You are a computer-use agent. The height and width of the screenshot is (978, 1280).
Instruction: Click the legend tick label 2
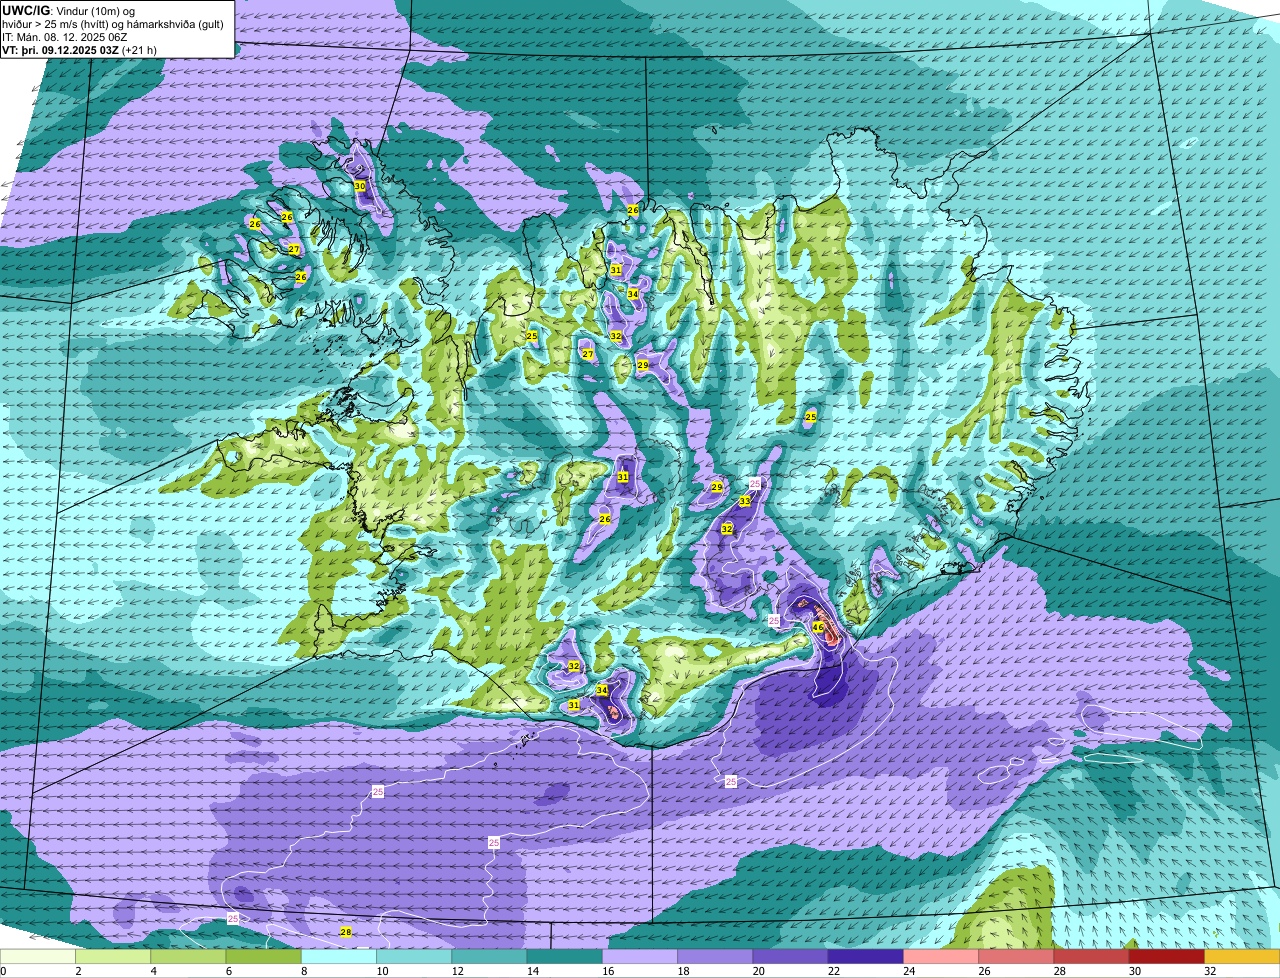click(x=77, y=971)
